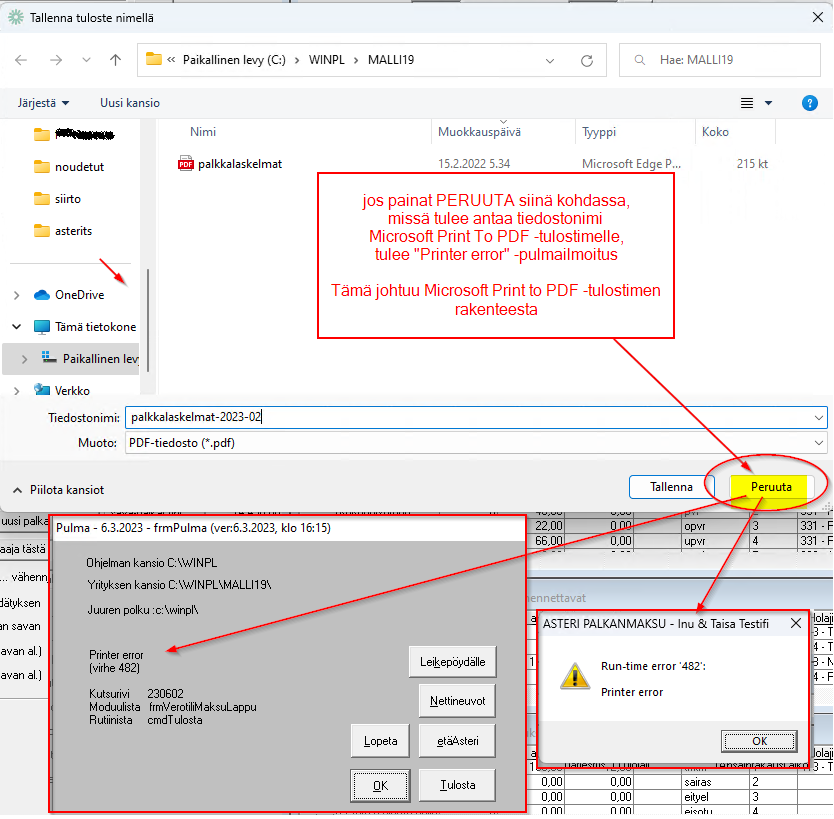834x819 pixels.
Task: Select the palkkalaskelmat PDF file
Action: coord(240,164)
